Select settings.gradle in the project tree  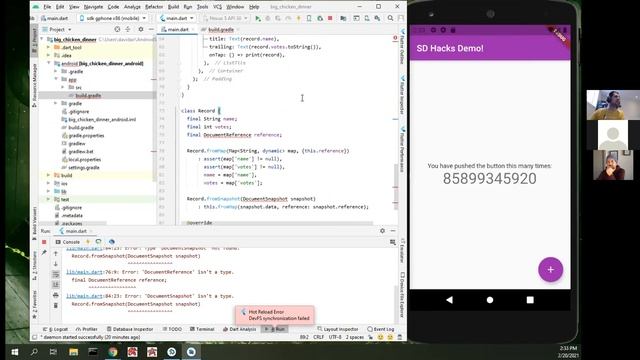click(84, 168)
